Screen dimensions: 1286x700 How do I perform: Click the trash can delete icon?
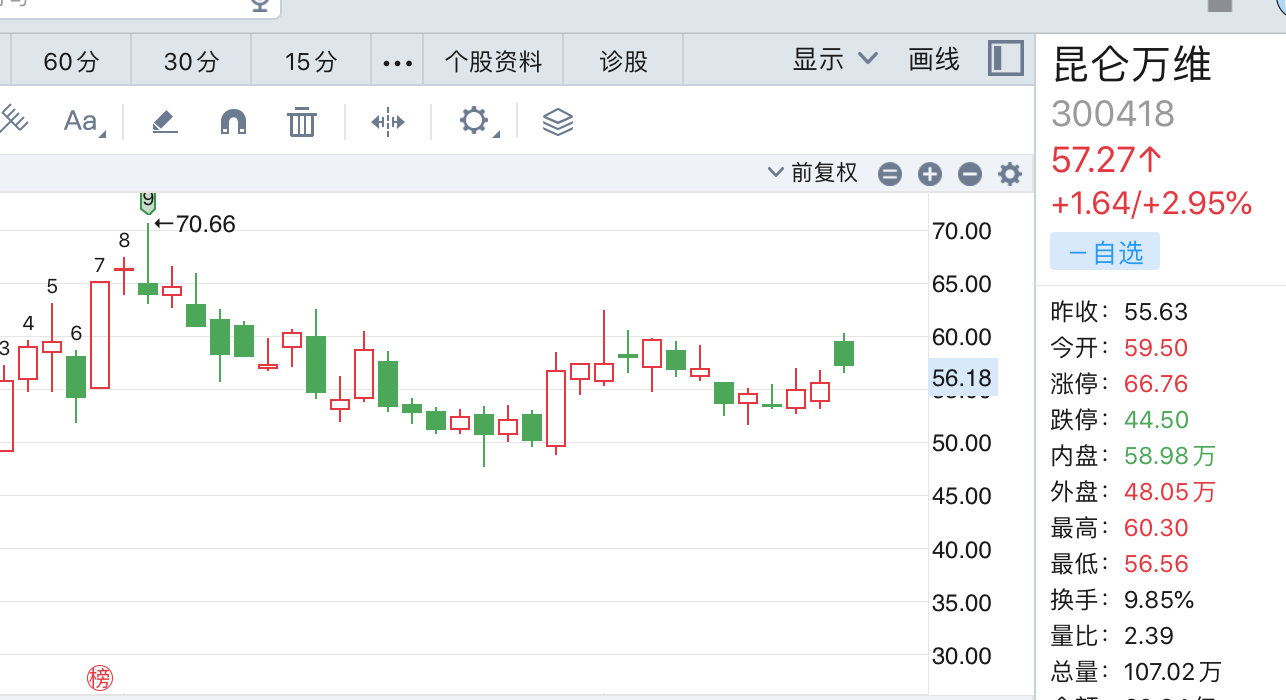(301, 122)
